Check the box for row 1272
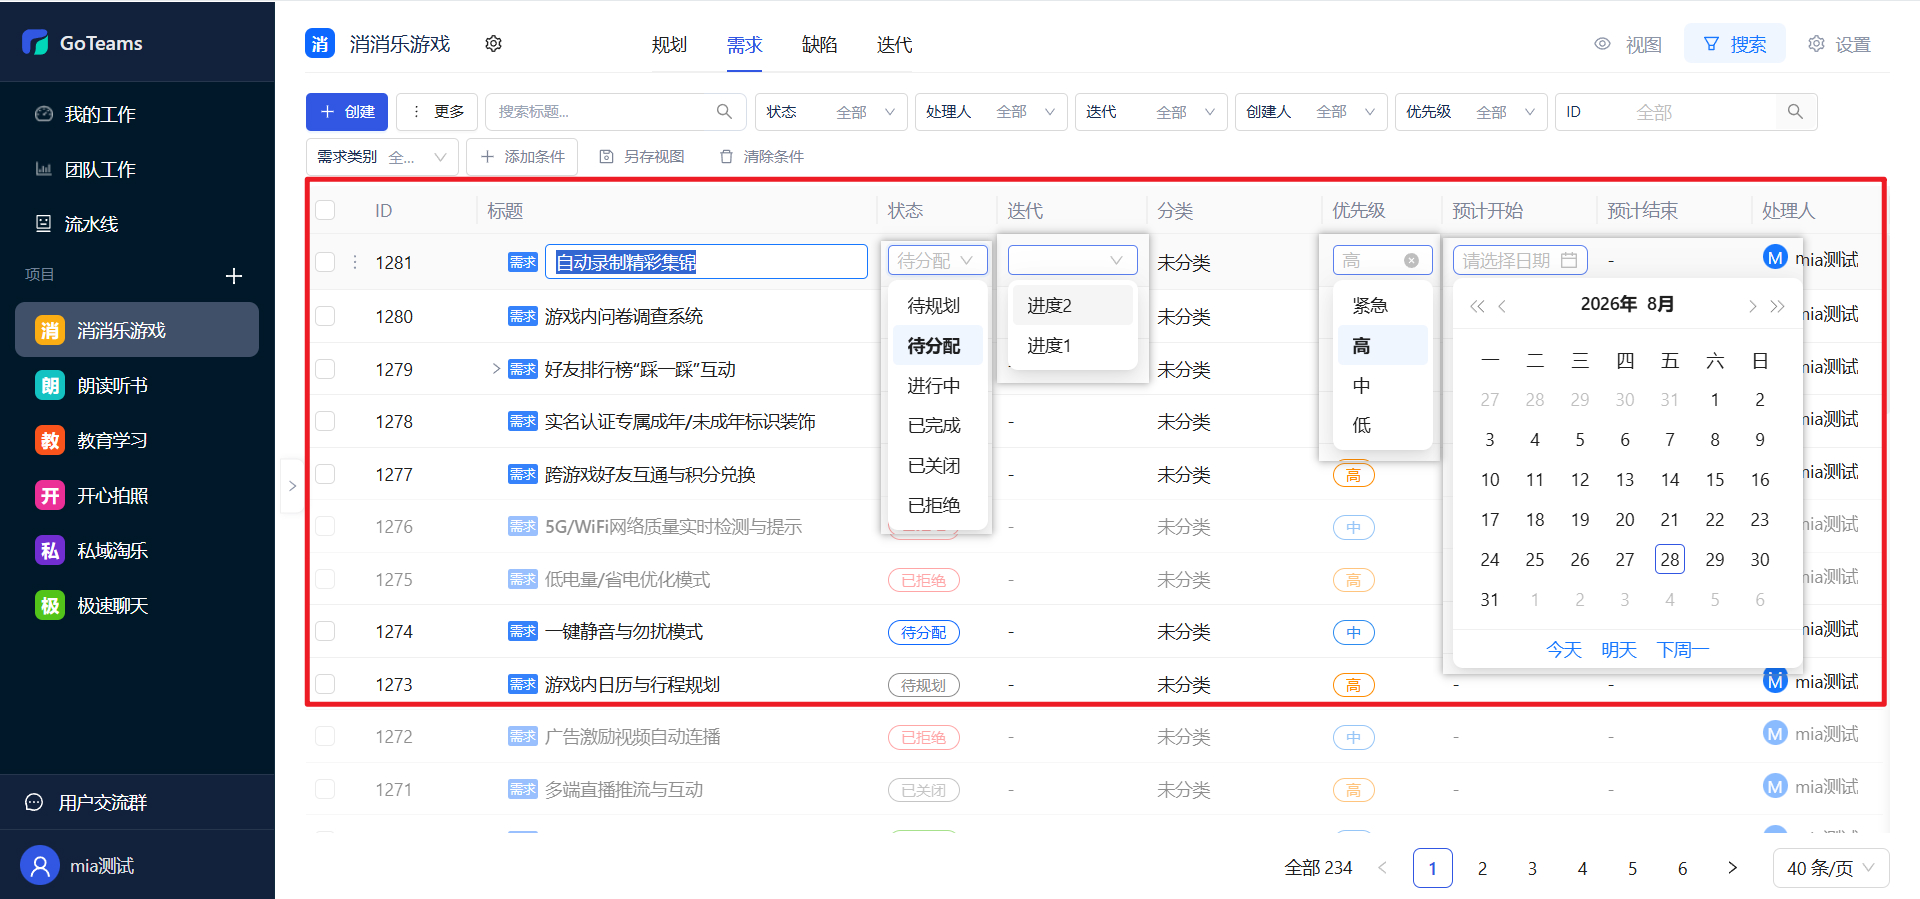Image resolution: width=1920 pixels, height=899 pixels. pyautogui.click(x=325, y=736)
